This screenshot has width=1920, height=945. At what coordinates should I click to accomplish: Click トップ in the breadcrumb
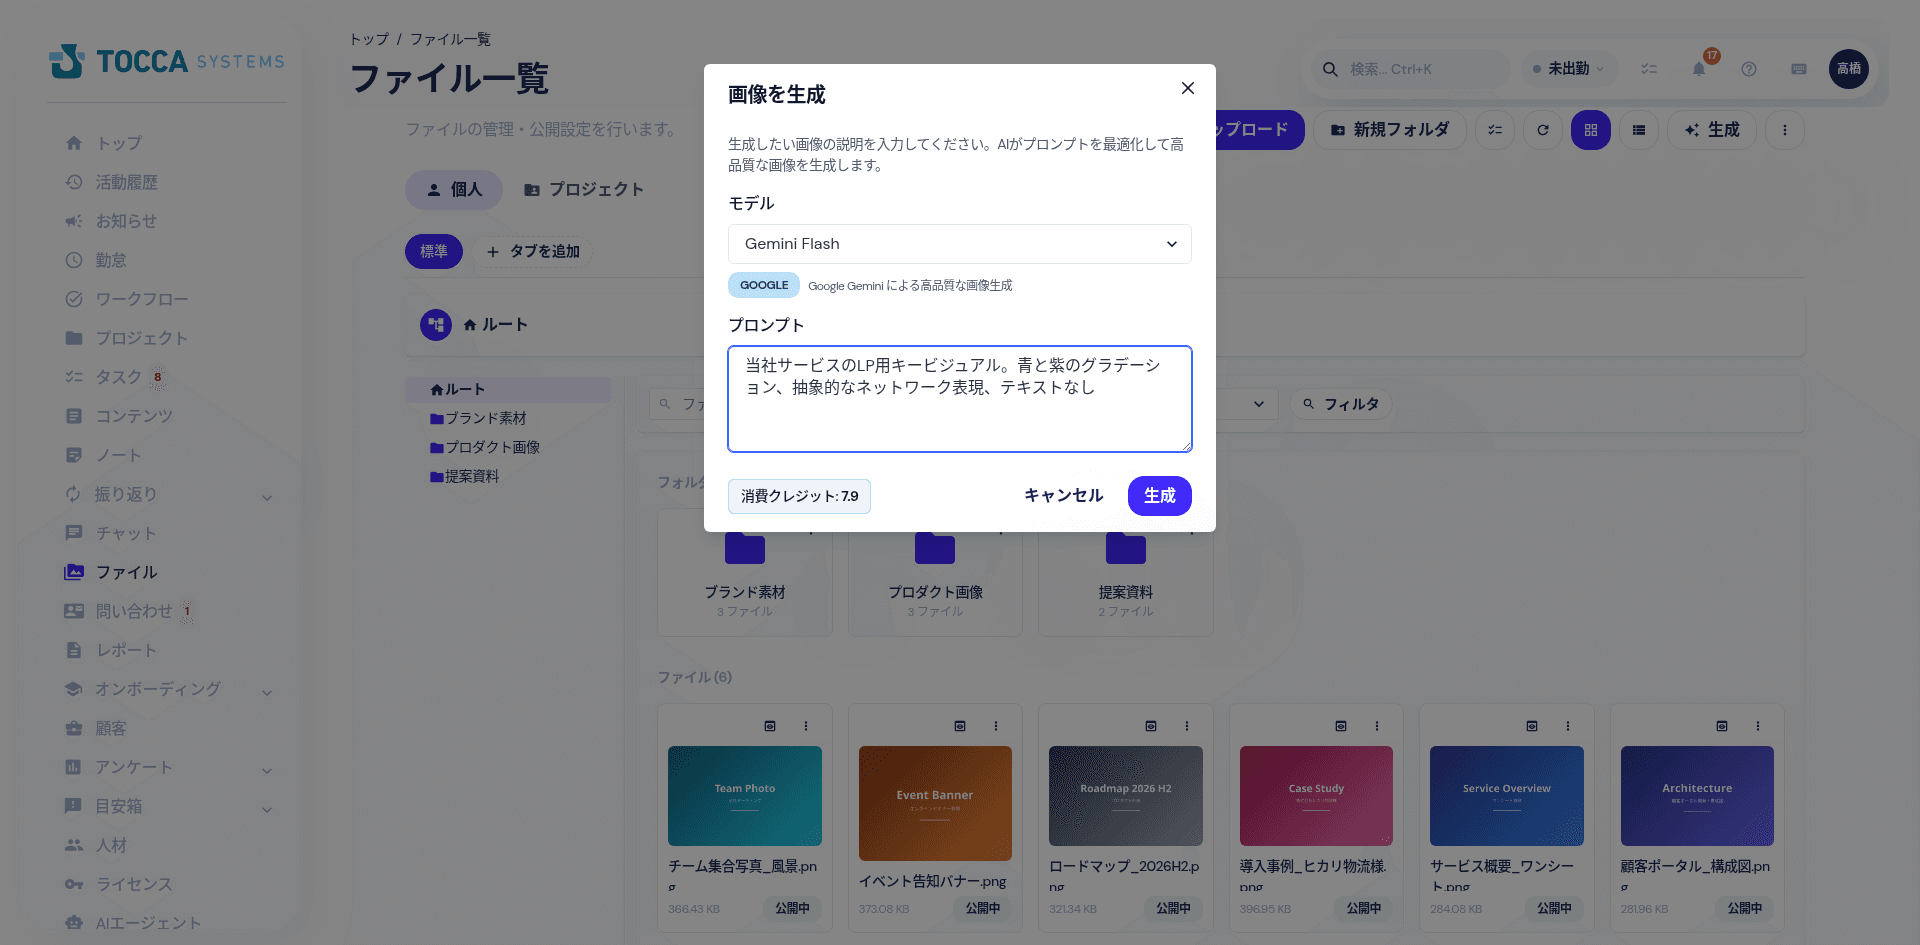tap(369, 39)
